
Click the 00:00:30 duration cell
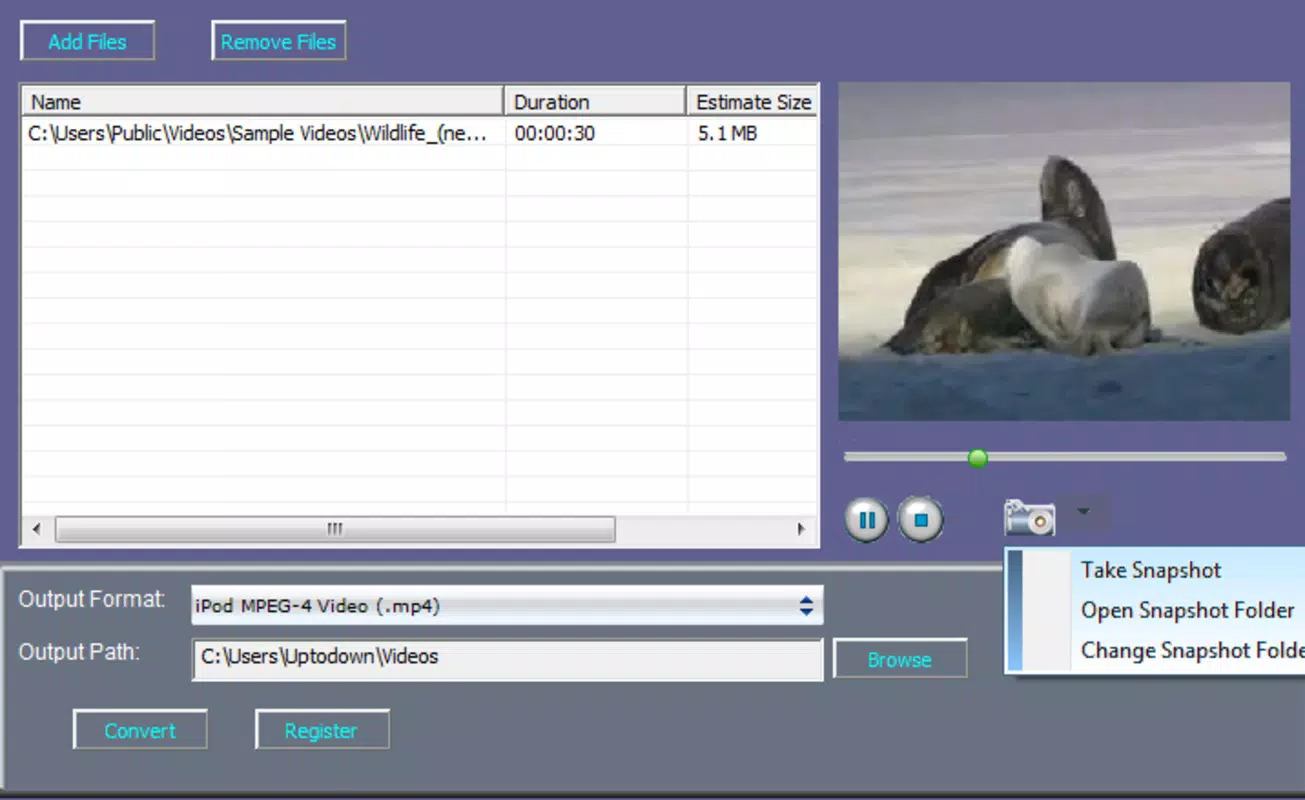[555, 132]
